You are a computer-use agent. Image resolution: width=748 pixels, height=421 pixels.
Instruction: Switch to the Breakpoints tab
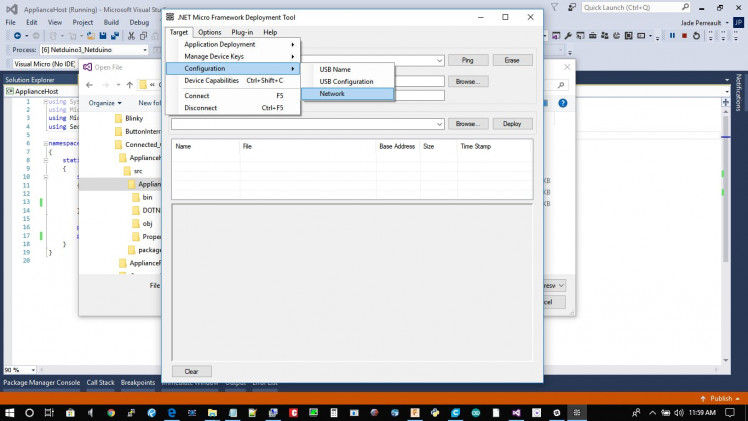[138, 382]
